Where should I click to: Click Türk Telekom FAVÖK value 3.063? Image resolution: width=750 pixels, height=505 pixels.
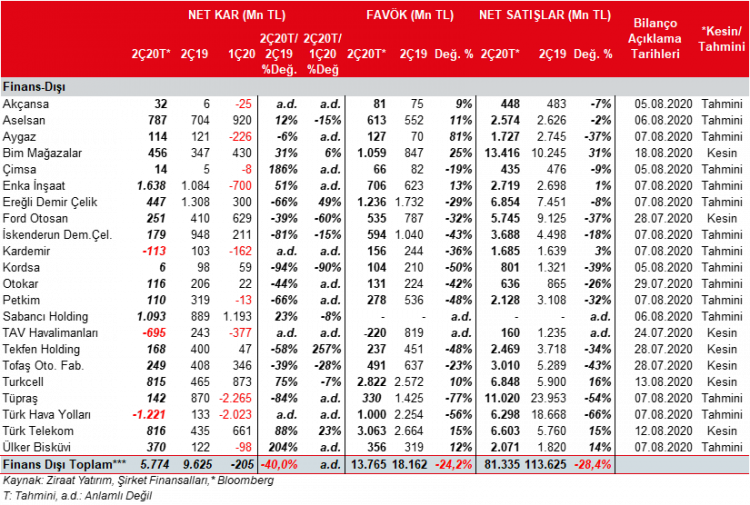(x=372, y=431)
